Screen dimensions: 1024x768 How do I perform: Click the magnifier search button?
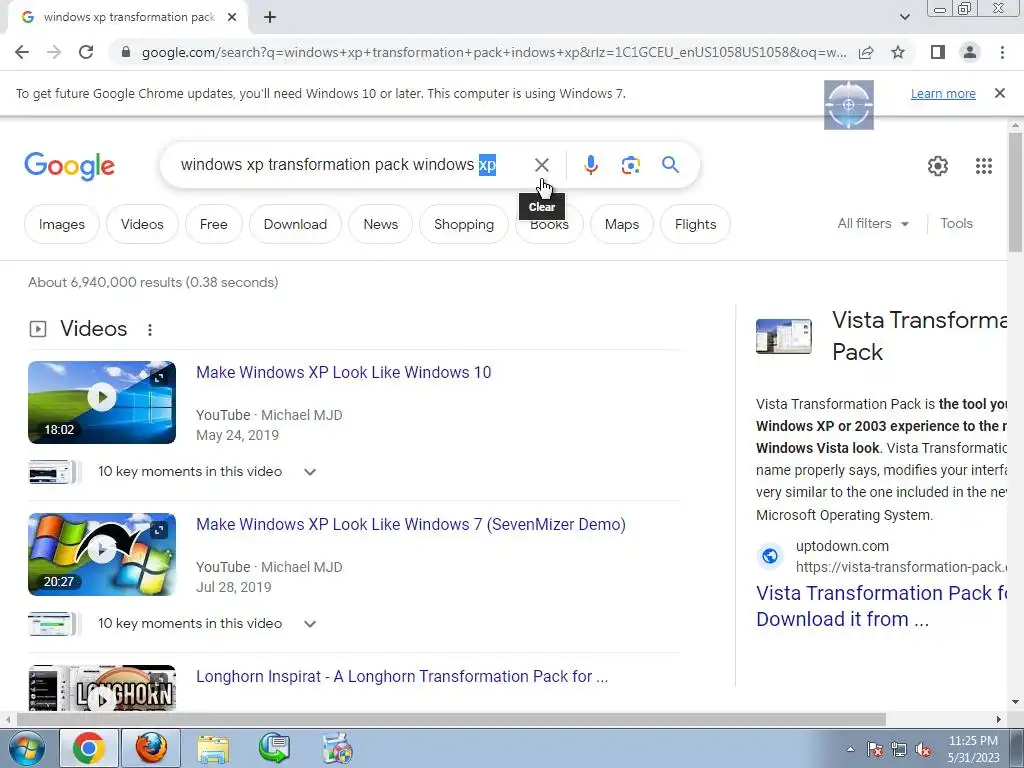pyautogui.click(x=670, y=165)
